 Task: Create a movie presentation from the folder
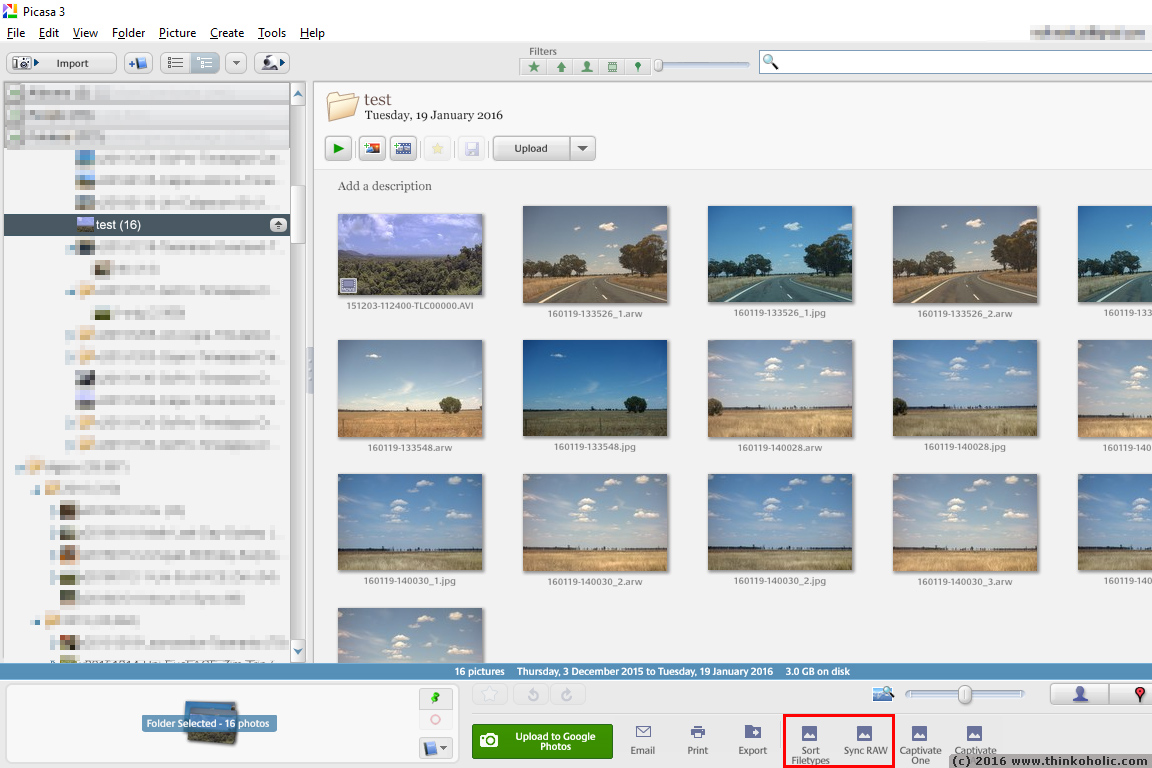click(x=403, y=148)
